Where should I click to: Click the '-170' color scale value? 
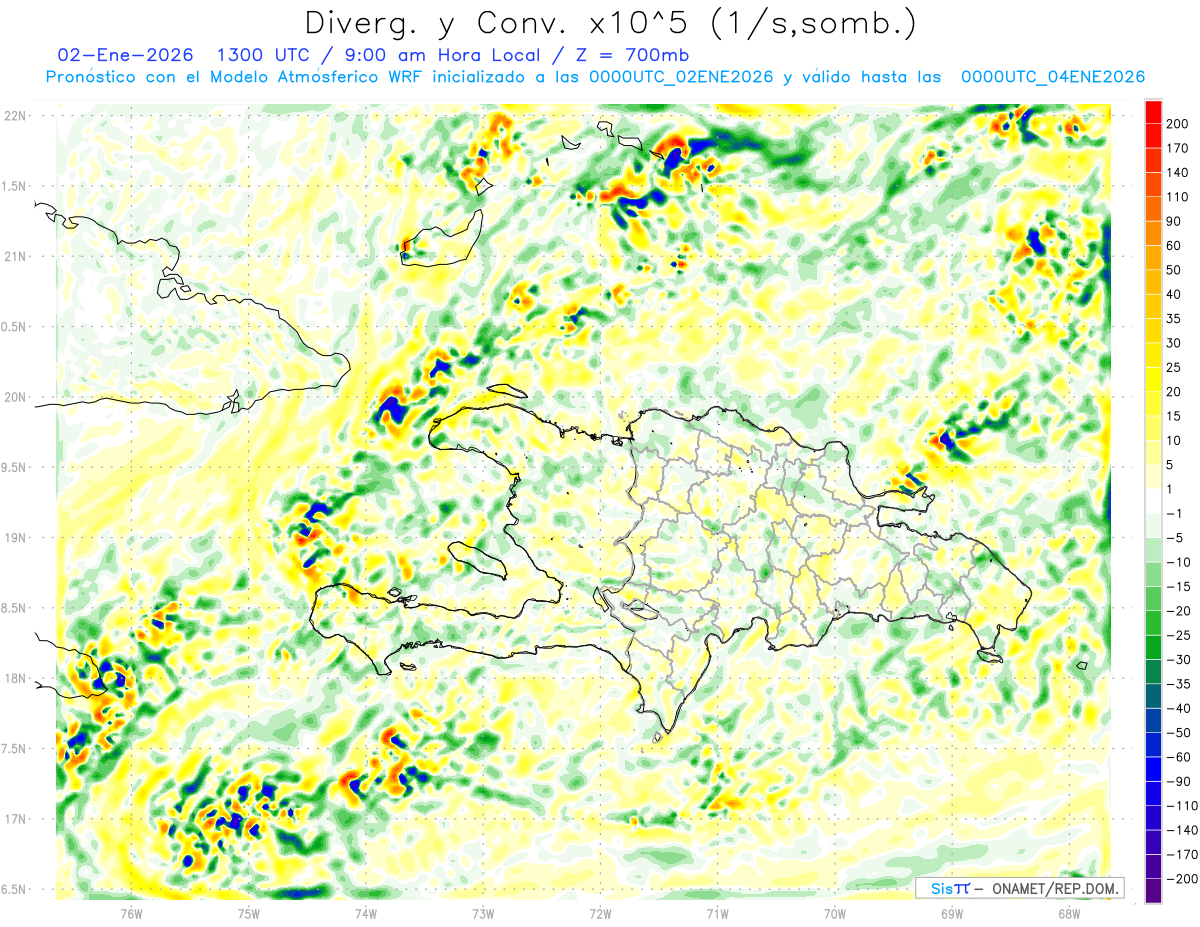(x=1182, y=855)
